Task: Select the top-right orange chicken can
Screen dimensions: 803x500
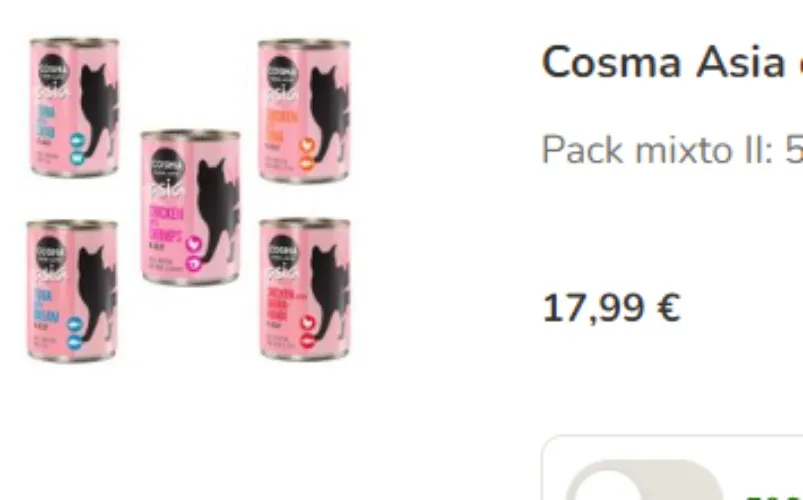Action: (304, 111)
